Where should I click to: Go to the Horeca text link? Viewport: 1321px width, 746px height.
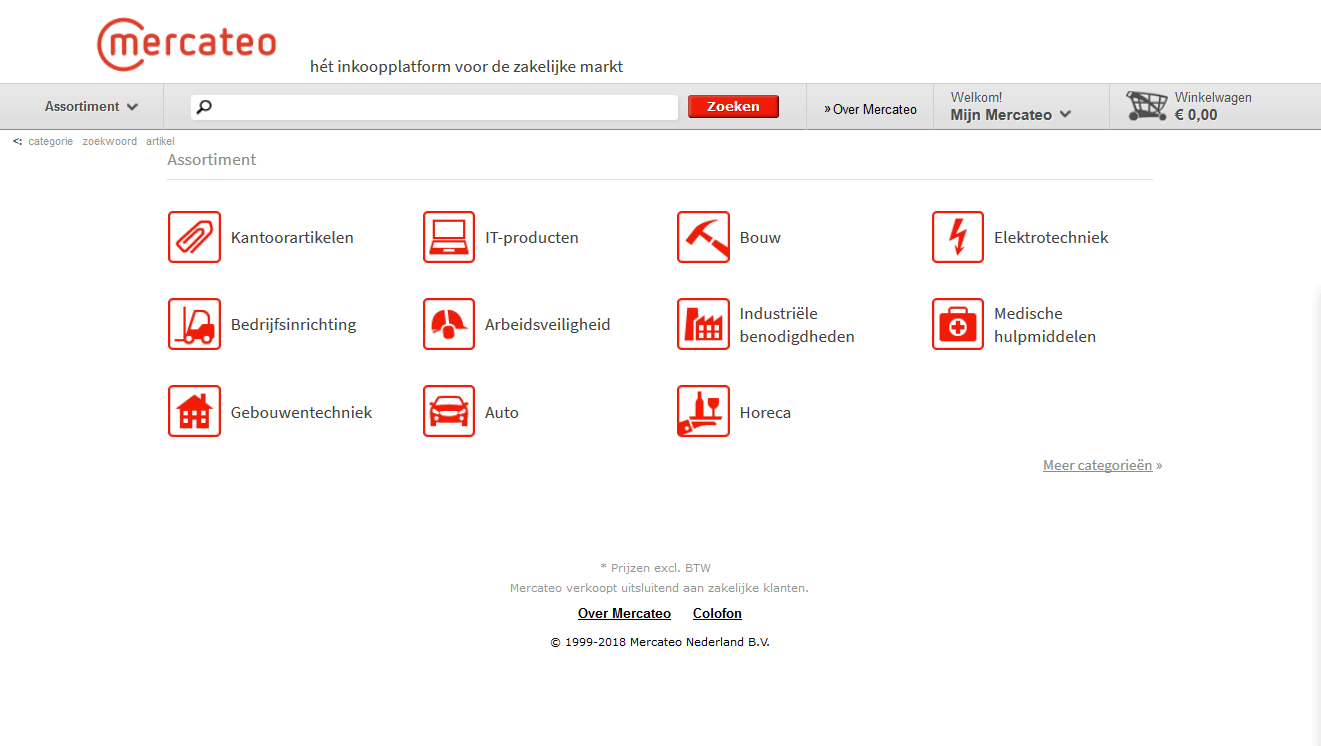pyautogui.click(x=765, y=412)
